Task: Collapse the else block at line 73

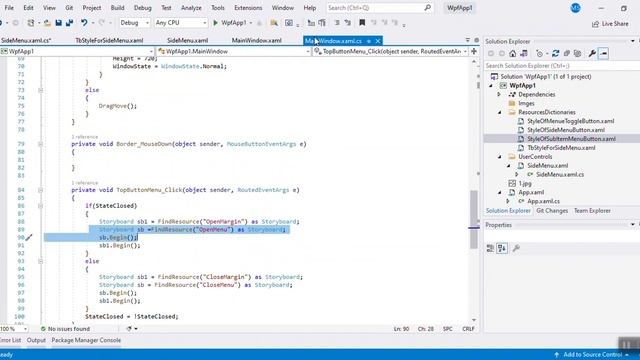Action: pyautogui.click(x=40, y=90)
